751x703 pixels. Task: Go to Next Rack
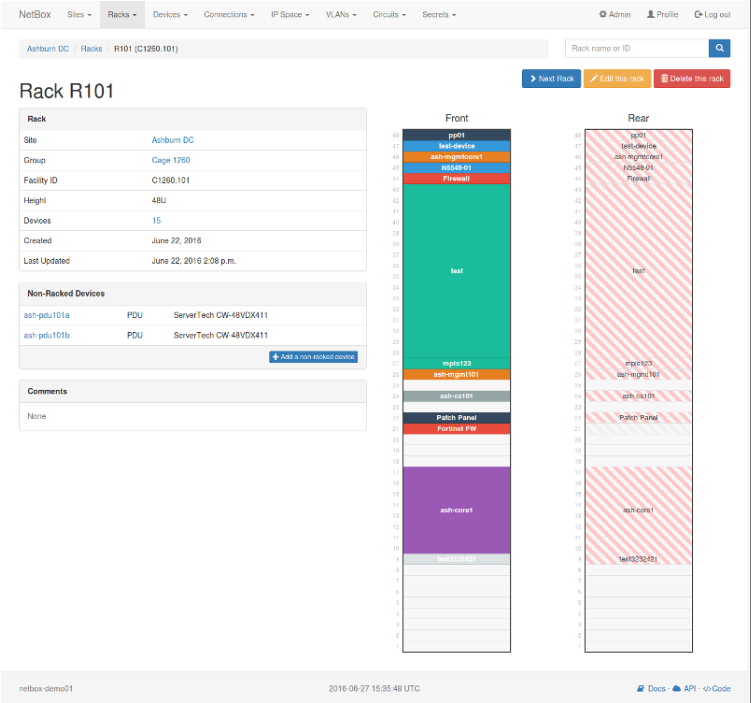coord(551,79)
